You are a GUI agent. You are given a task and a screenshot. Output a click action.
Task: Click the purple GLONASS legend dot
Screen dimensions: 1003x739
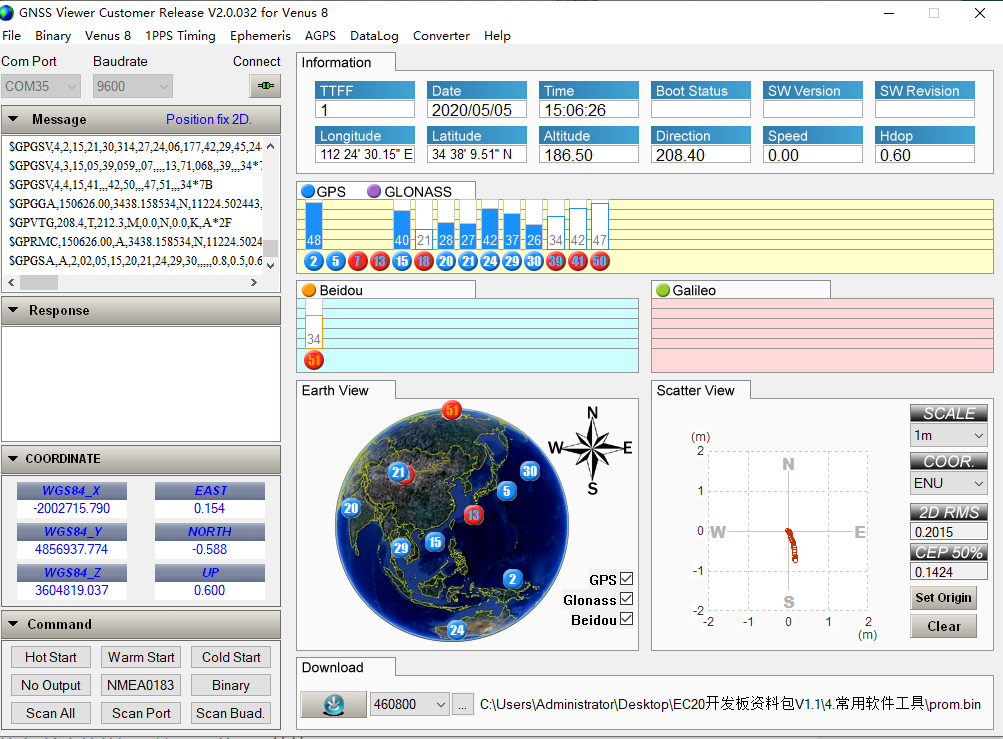tap(374, 191)
